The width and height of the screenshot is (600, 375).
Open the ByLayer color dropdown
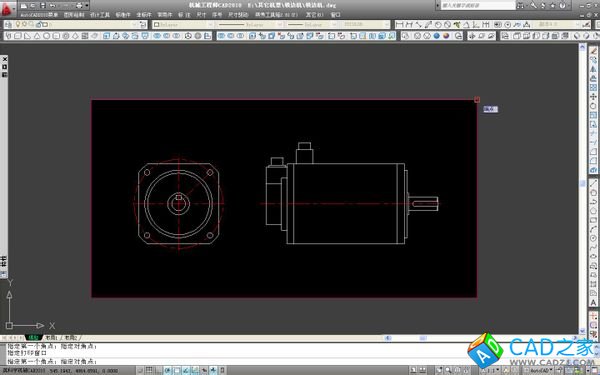(183, 24)
